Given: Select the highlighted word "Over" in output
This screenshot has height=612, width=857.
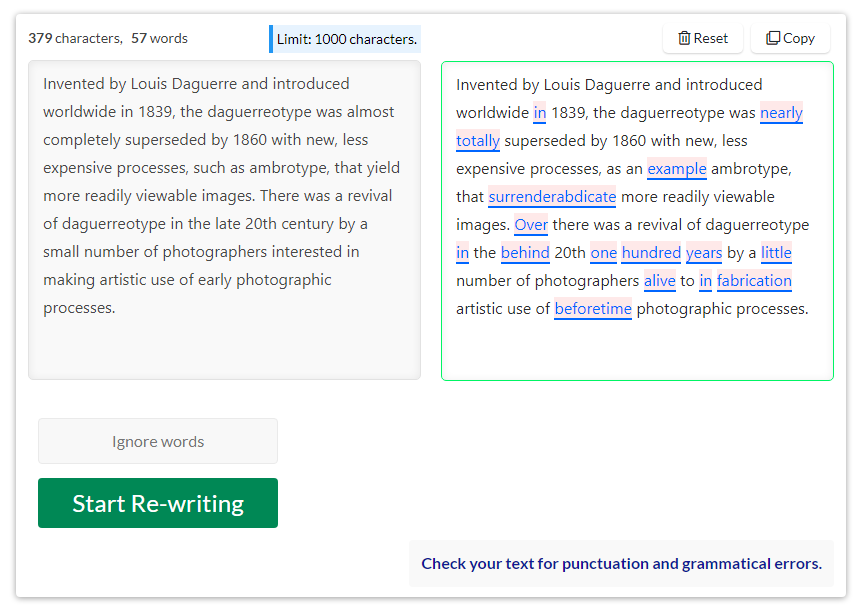Looking at the screenshot, I should [531, 224].
